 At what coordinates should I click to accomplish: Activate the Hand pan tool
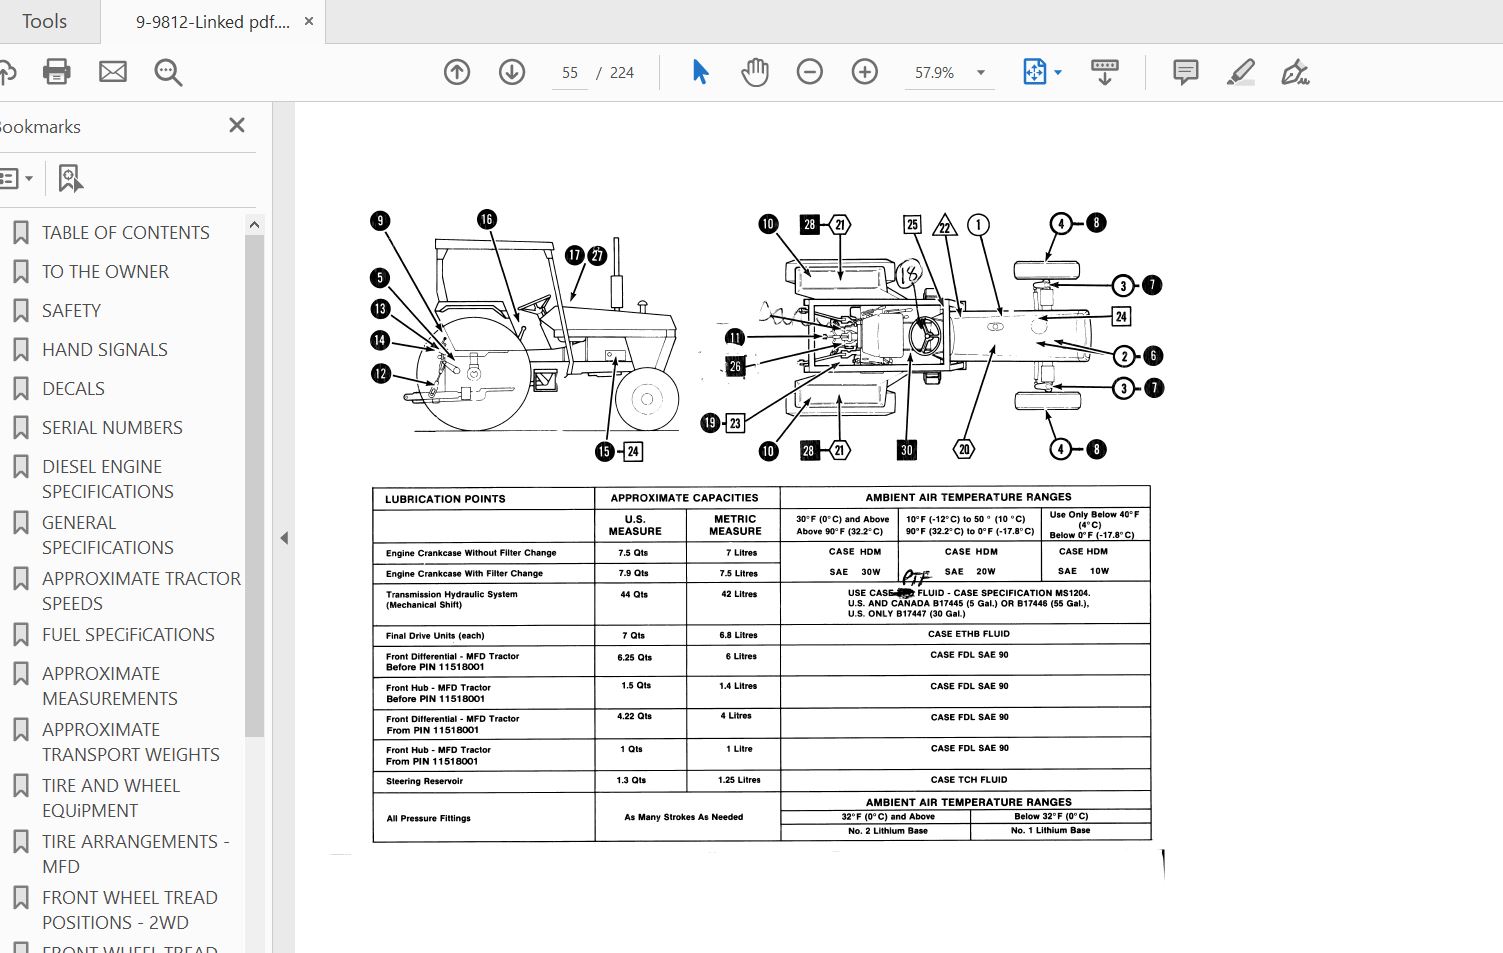[x=755, y=72]
